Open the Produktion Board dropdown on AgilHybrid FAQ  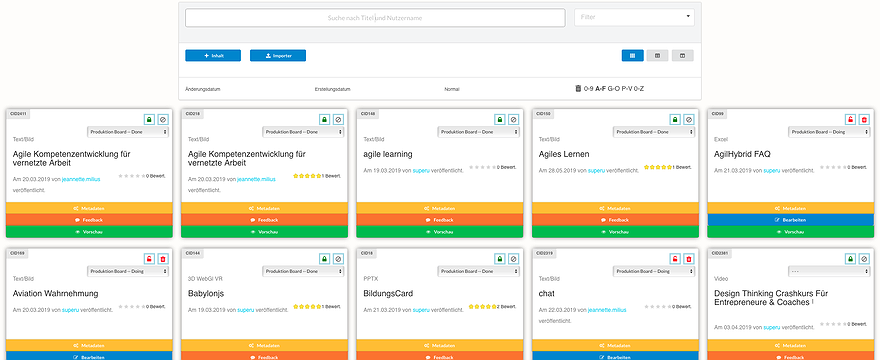coord(829,132)
